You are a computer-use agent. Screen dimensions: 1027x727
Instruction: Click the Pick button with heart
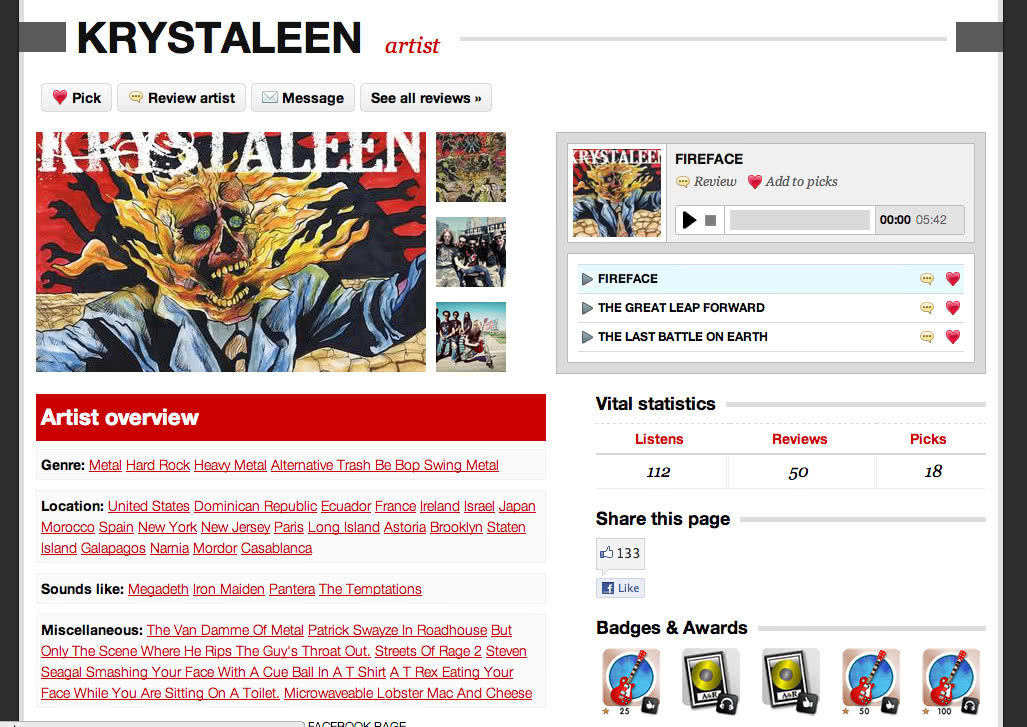coord(77,98)
